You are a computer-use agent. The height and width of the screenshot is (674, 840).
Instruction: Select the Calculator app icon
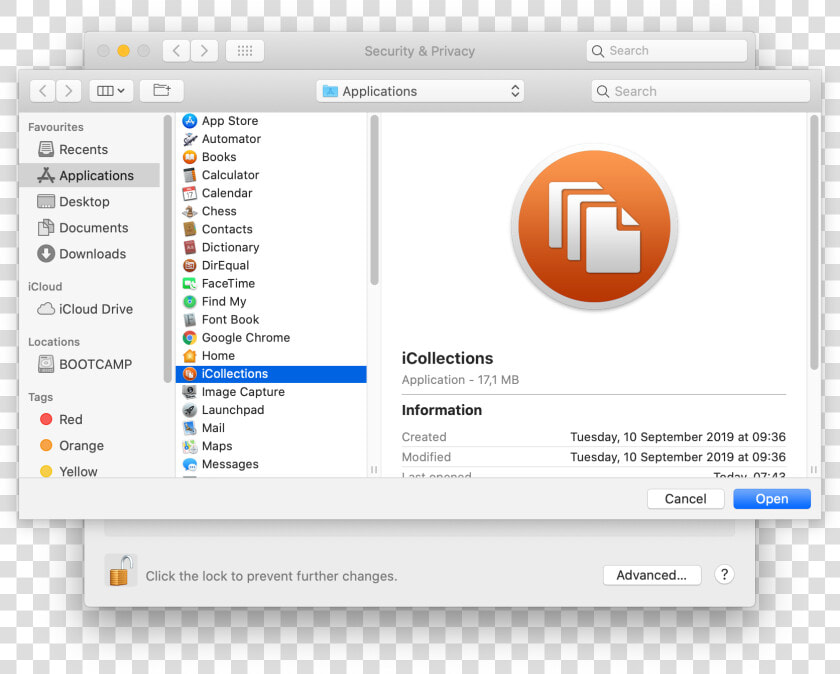(190, 175)
